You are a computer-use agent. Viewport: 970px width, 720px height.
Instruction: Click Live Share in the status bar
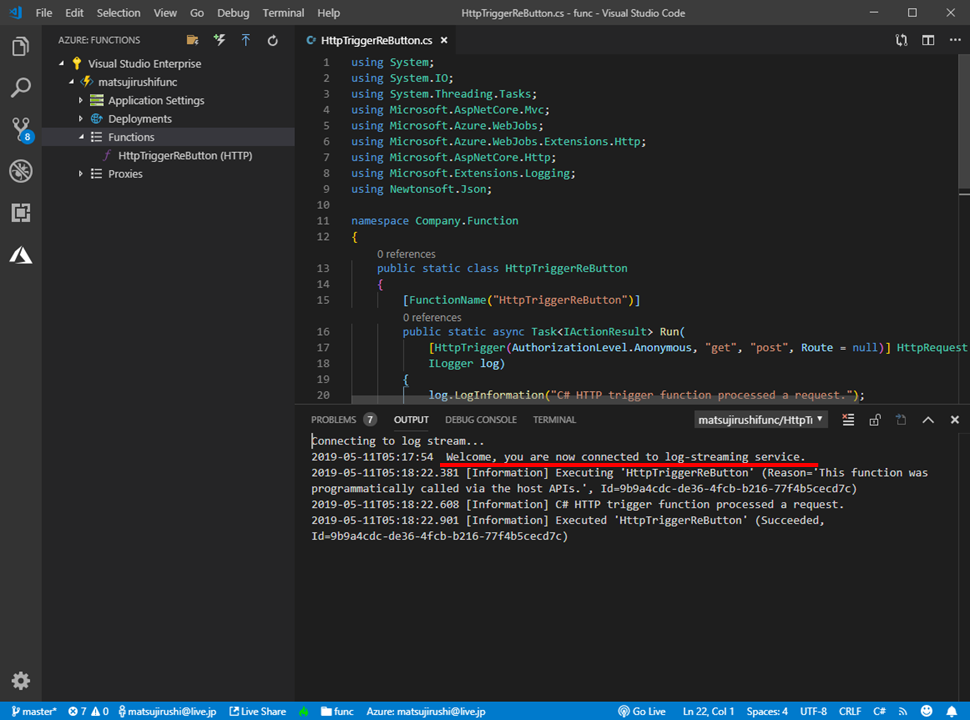point(258,711)
